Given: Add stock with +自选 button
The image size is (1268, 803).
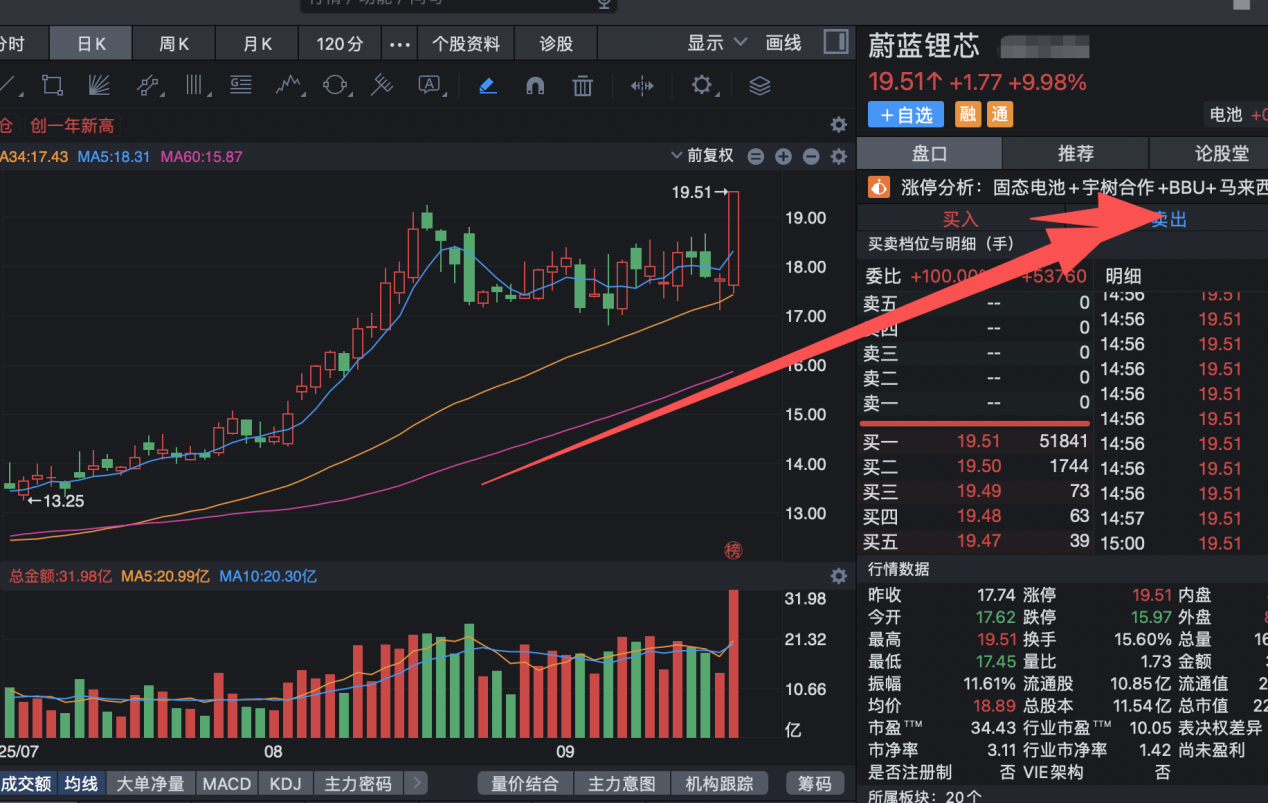Looking at the screenshot, I should click(x=906, y=114).
